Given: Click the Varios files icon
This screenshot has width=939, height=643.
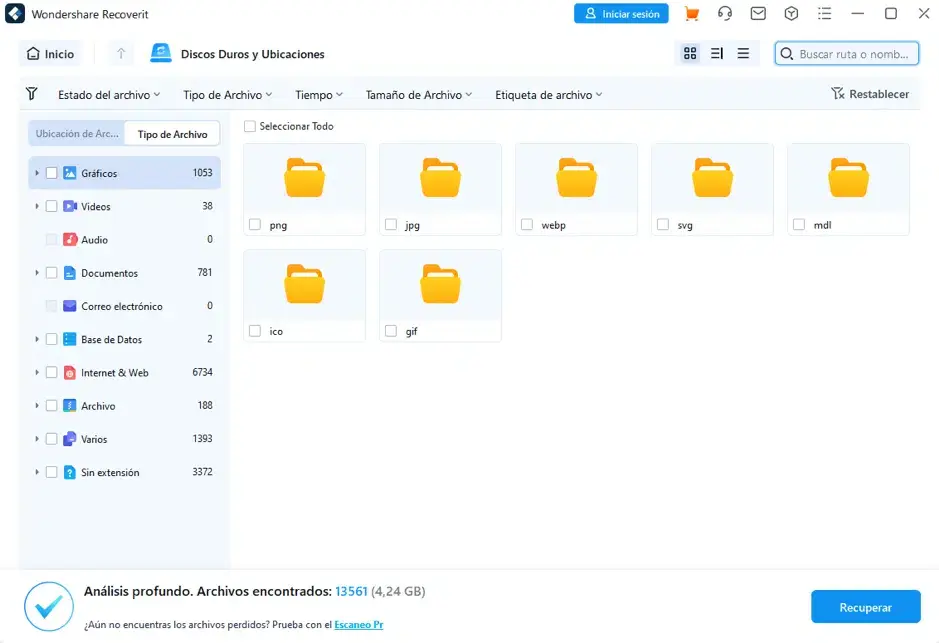Looking at the screenshot, I should 70,439.
